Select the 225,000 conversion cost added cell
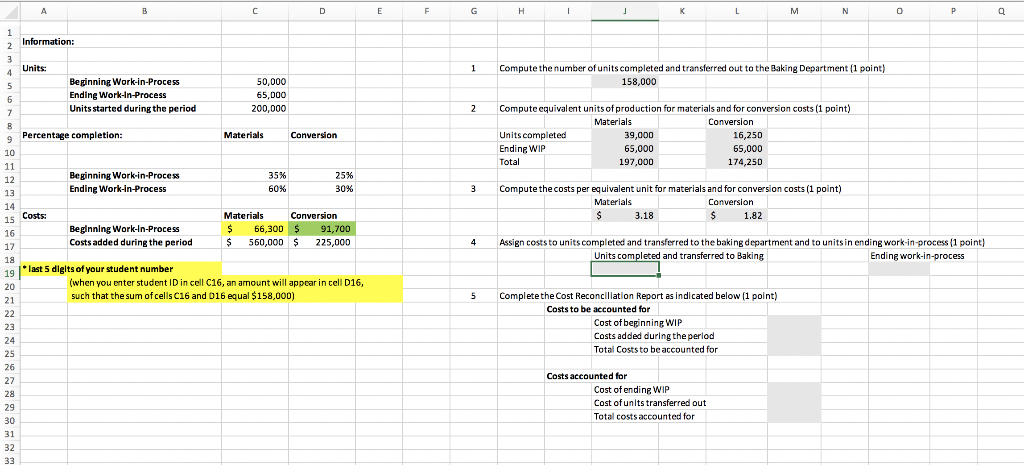Screen dimensions: 1024x465 (321, 242)
